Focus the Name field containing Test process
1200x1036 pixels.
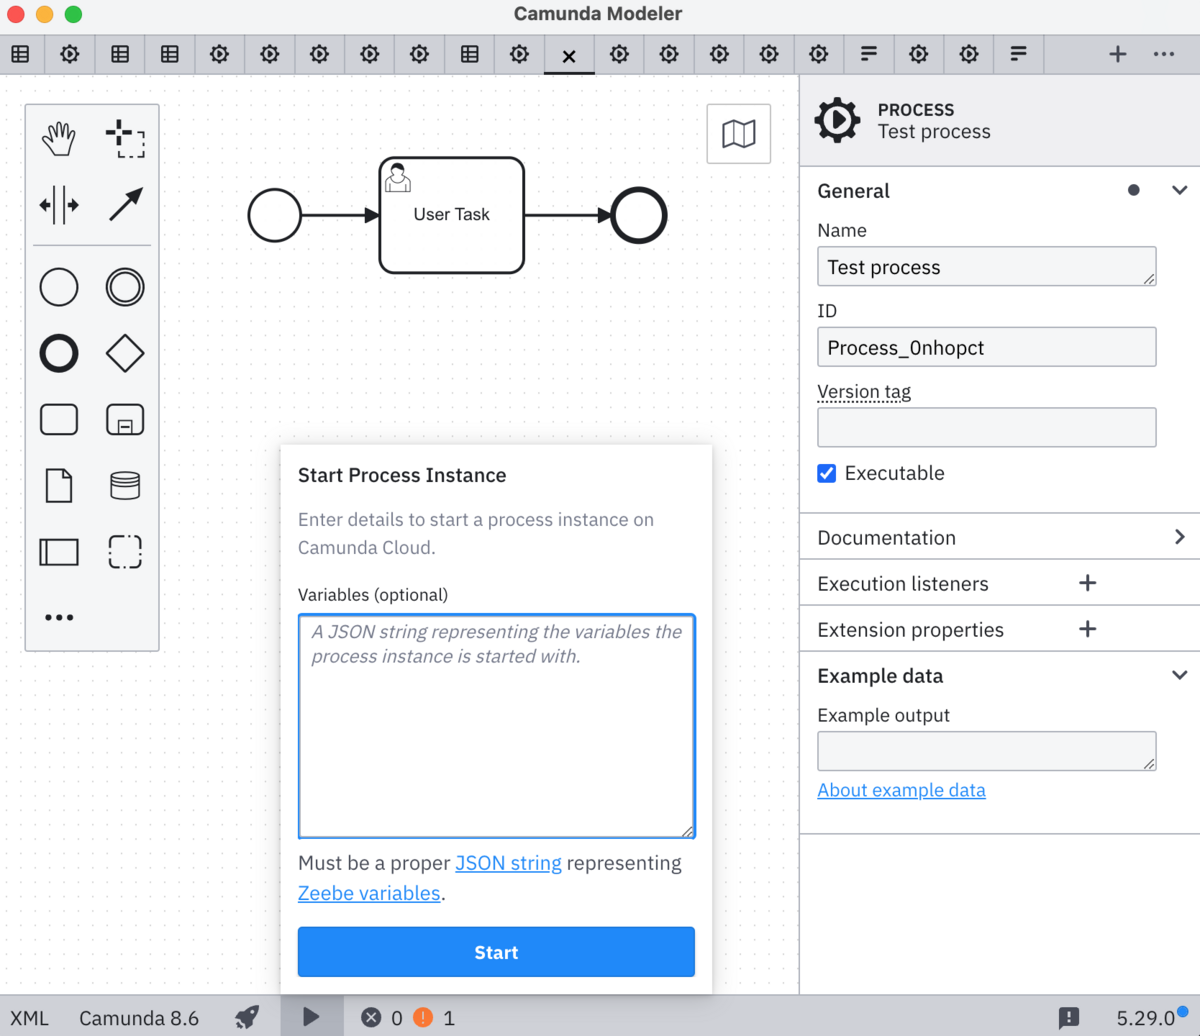click(987, 267)
